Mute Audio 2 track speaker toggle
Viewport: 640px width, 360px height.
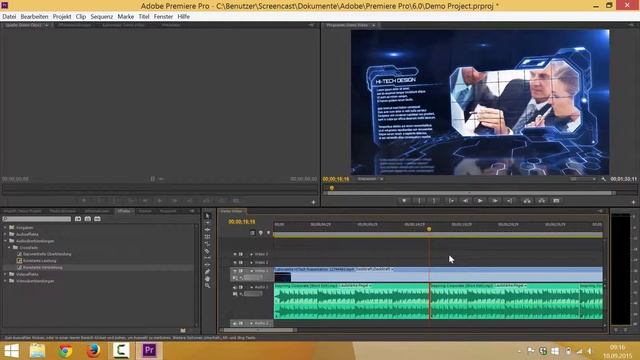pyautogui.click(x=235, y=323)
